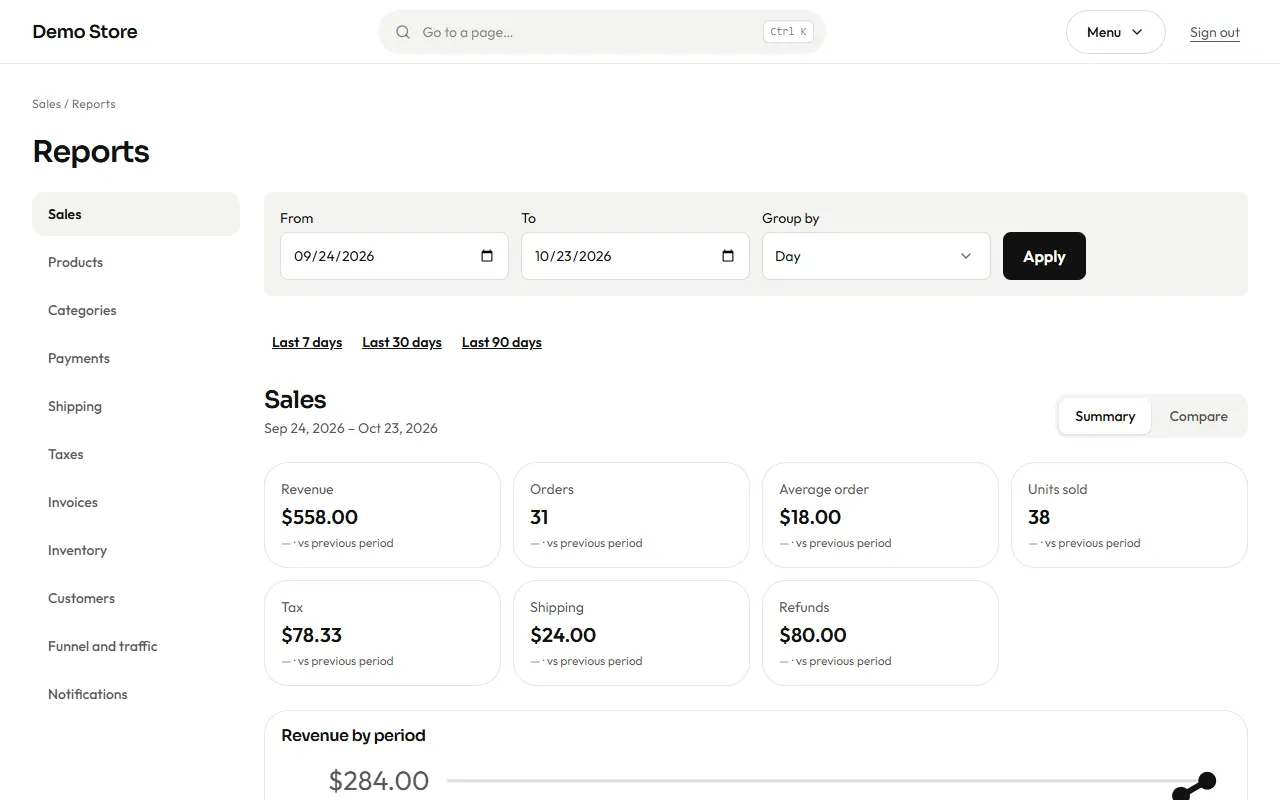
Task: Click the Sep 24, 2026 – Oct 23, 2026 date range text
Action: click(x=351, y=428)
